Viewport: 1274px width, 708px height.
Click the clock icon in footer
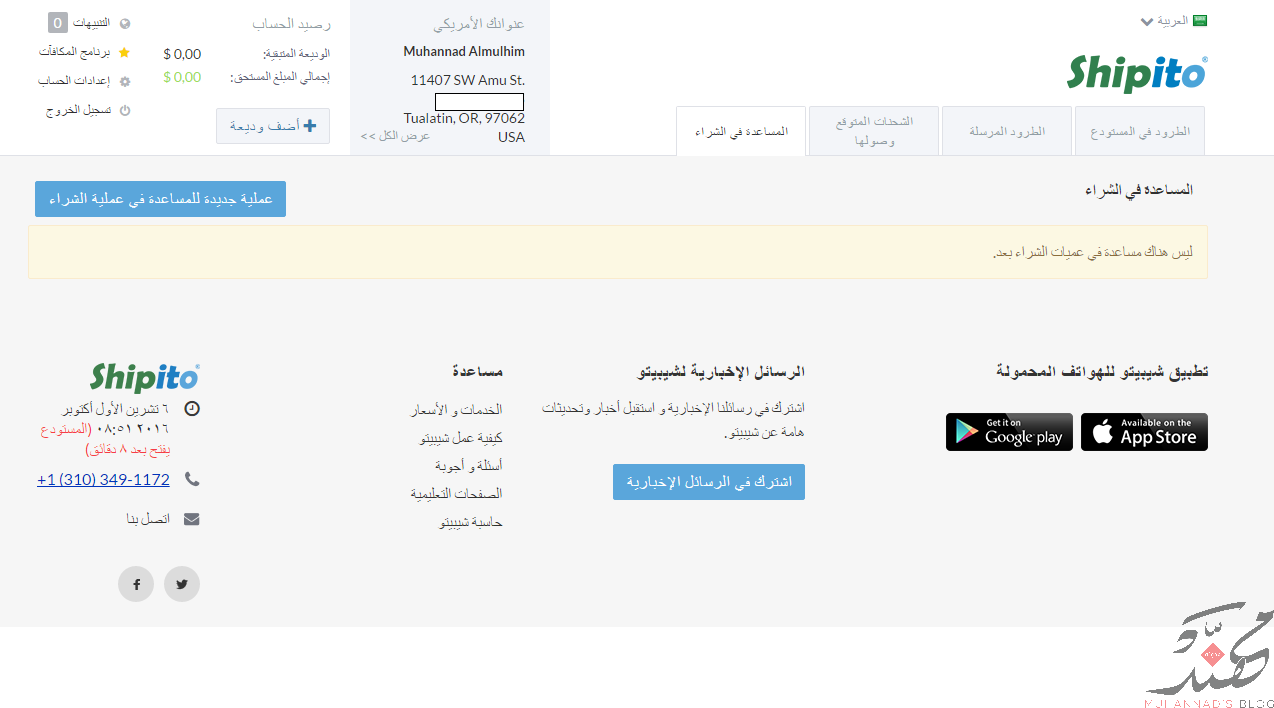pos(192,409)
